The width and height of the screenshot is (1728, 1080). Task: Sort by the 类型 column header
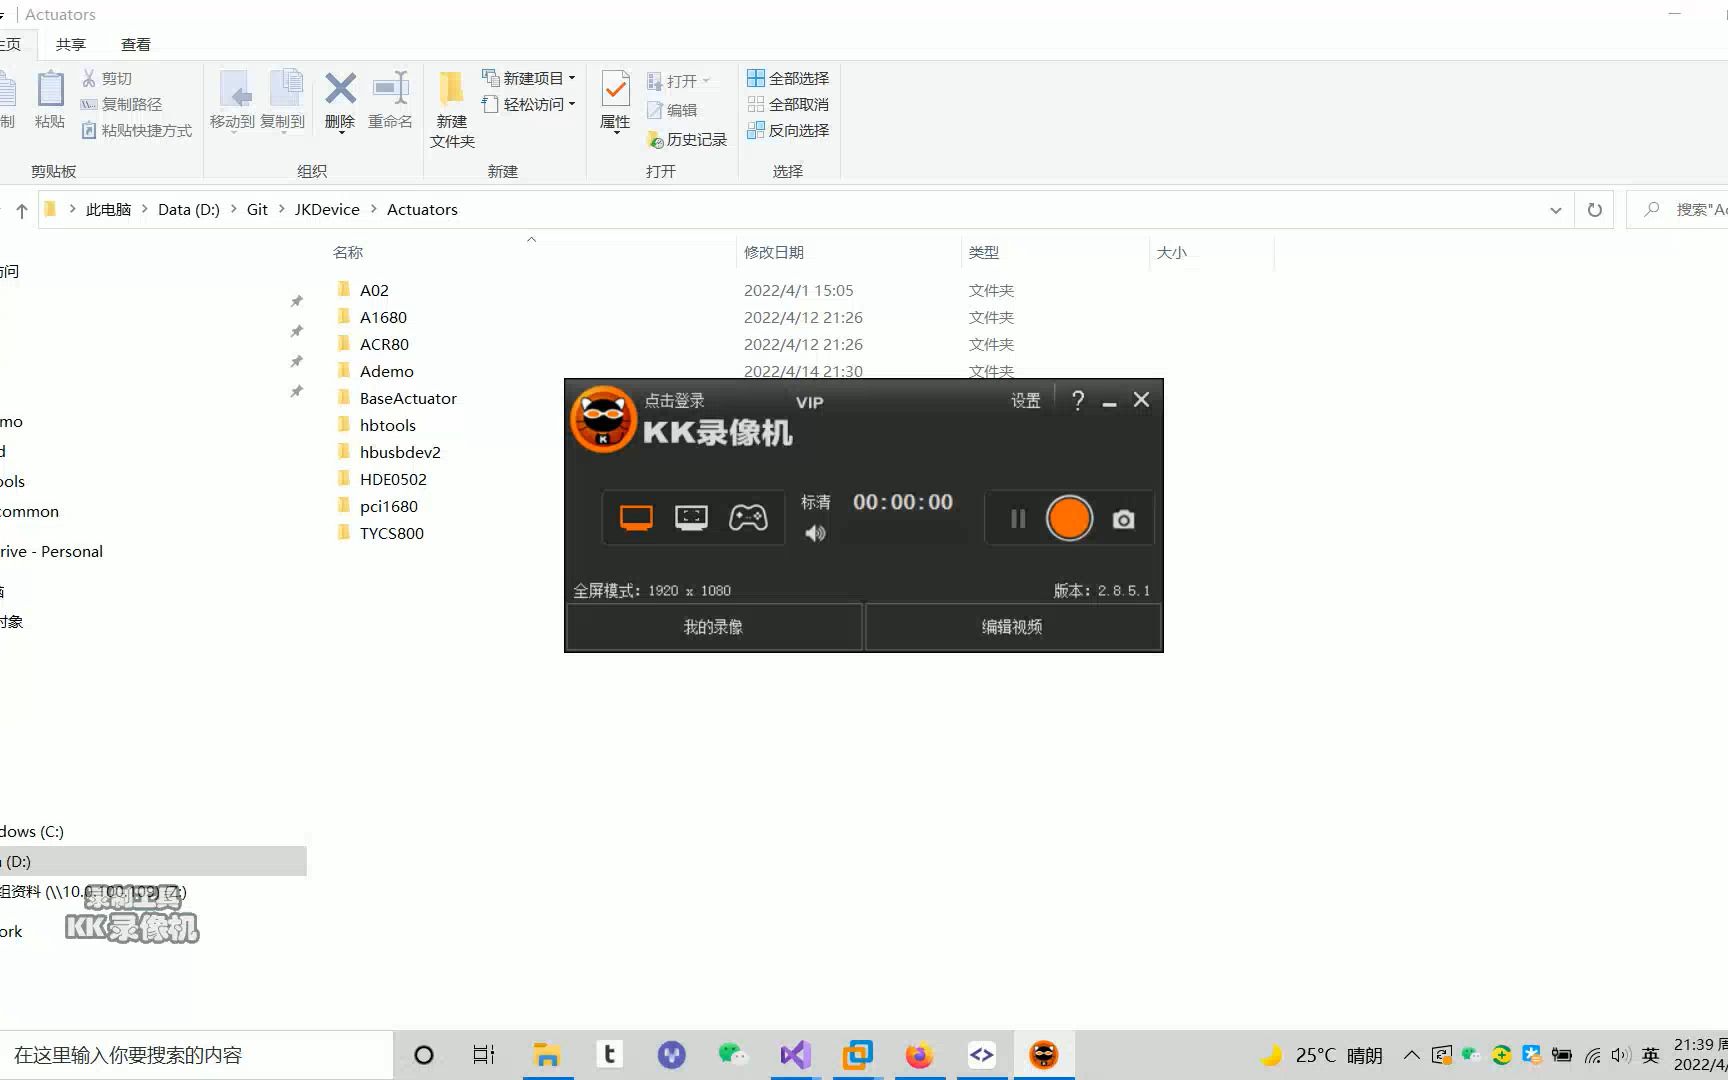tap(984, 252)
